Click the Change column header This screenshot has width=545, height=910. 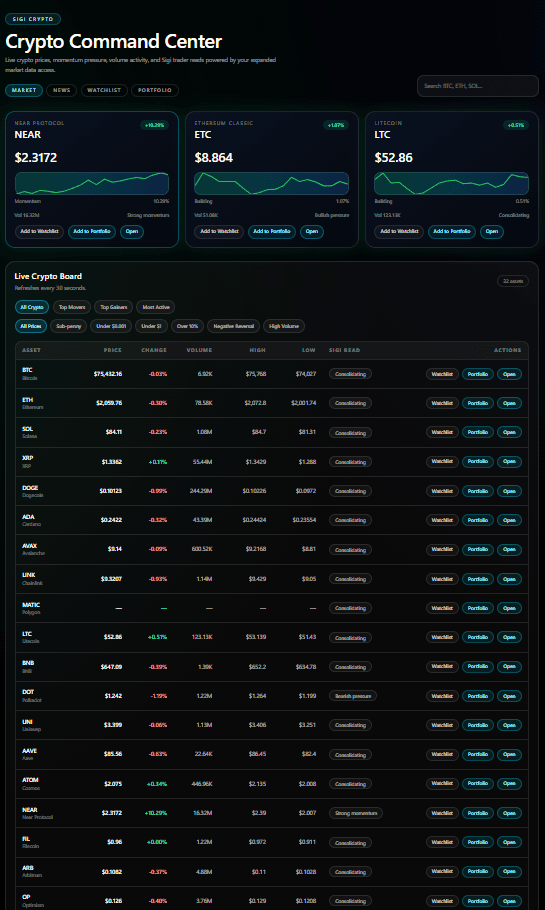(154, 350)
